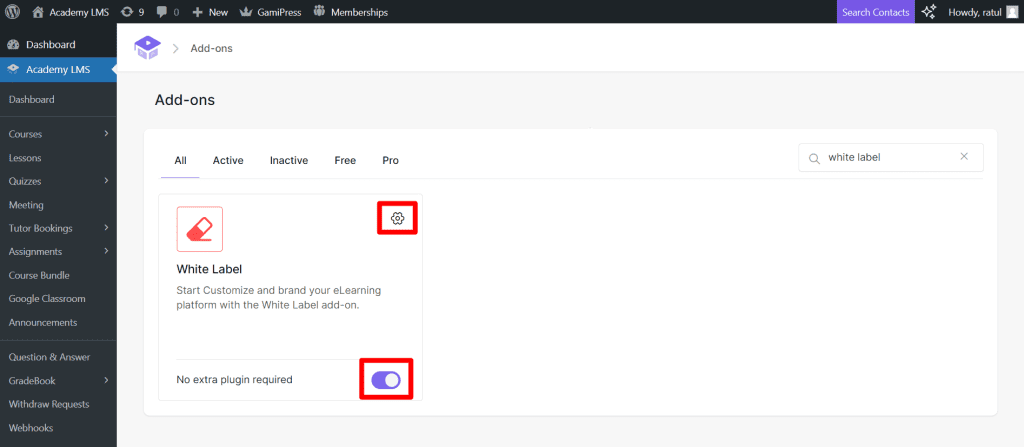Screen dimensions: 1024x447
Task: Open Google Classroom in sidebar
Action: (47, 299)
